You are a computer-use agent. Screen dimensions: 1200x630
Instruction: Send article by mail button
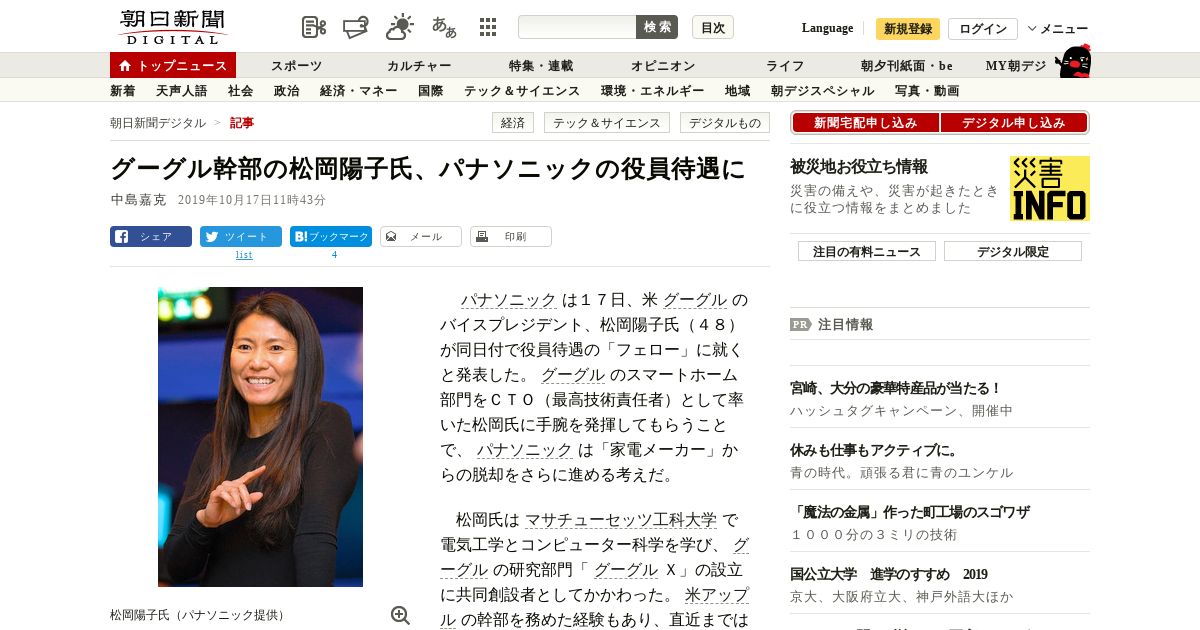coord(421,237)
